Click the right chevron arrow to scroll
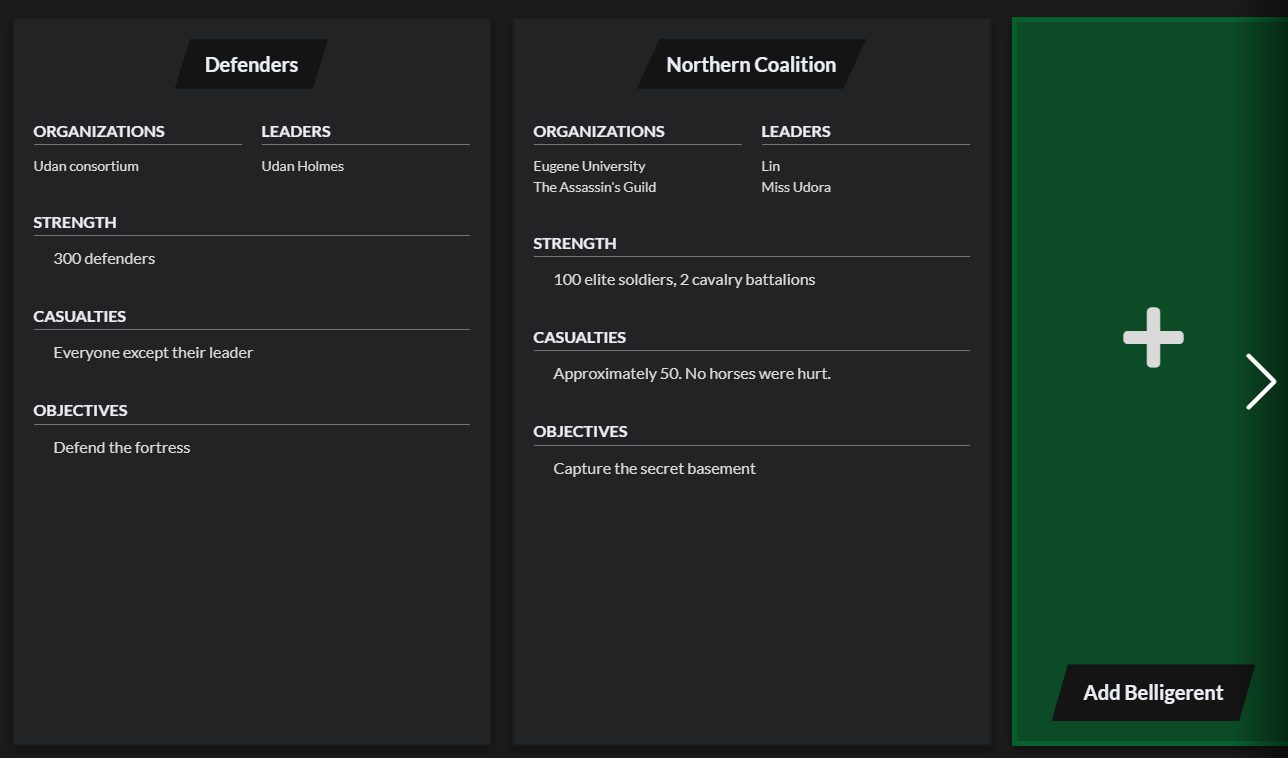1288x758 pixels. tap(1260, 381)
